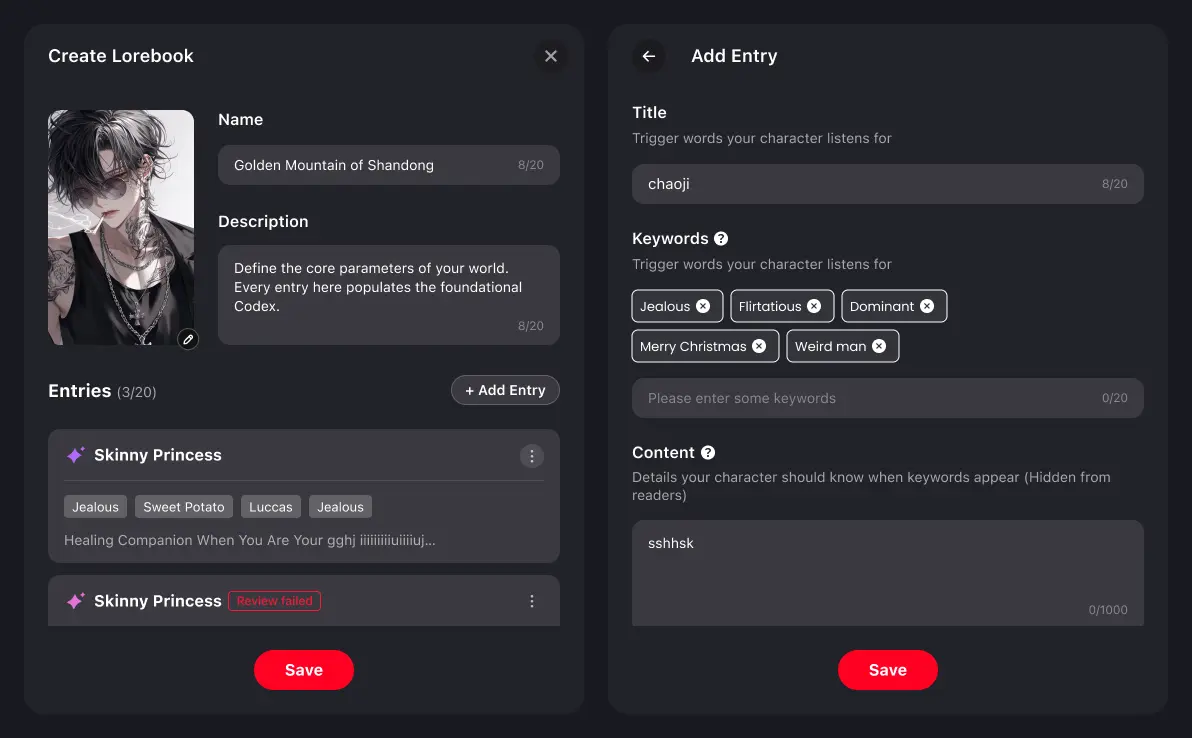Remove the Flirtatious keyword tag
Image resolution: width=1192 pixels, height=738 pixels.
pyautogui.click(x=814, y=306)
